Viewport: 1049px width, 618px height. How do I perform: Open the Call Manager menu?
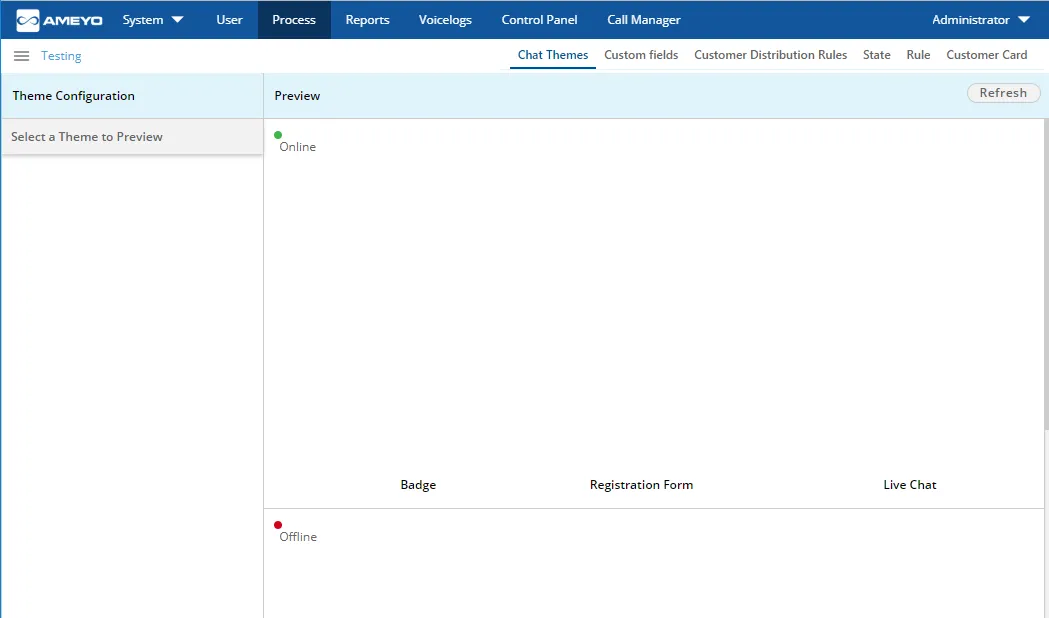pos(644,20)
